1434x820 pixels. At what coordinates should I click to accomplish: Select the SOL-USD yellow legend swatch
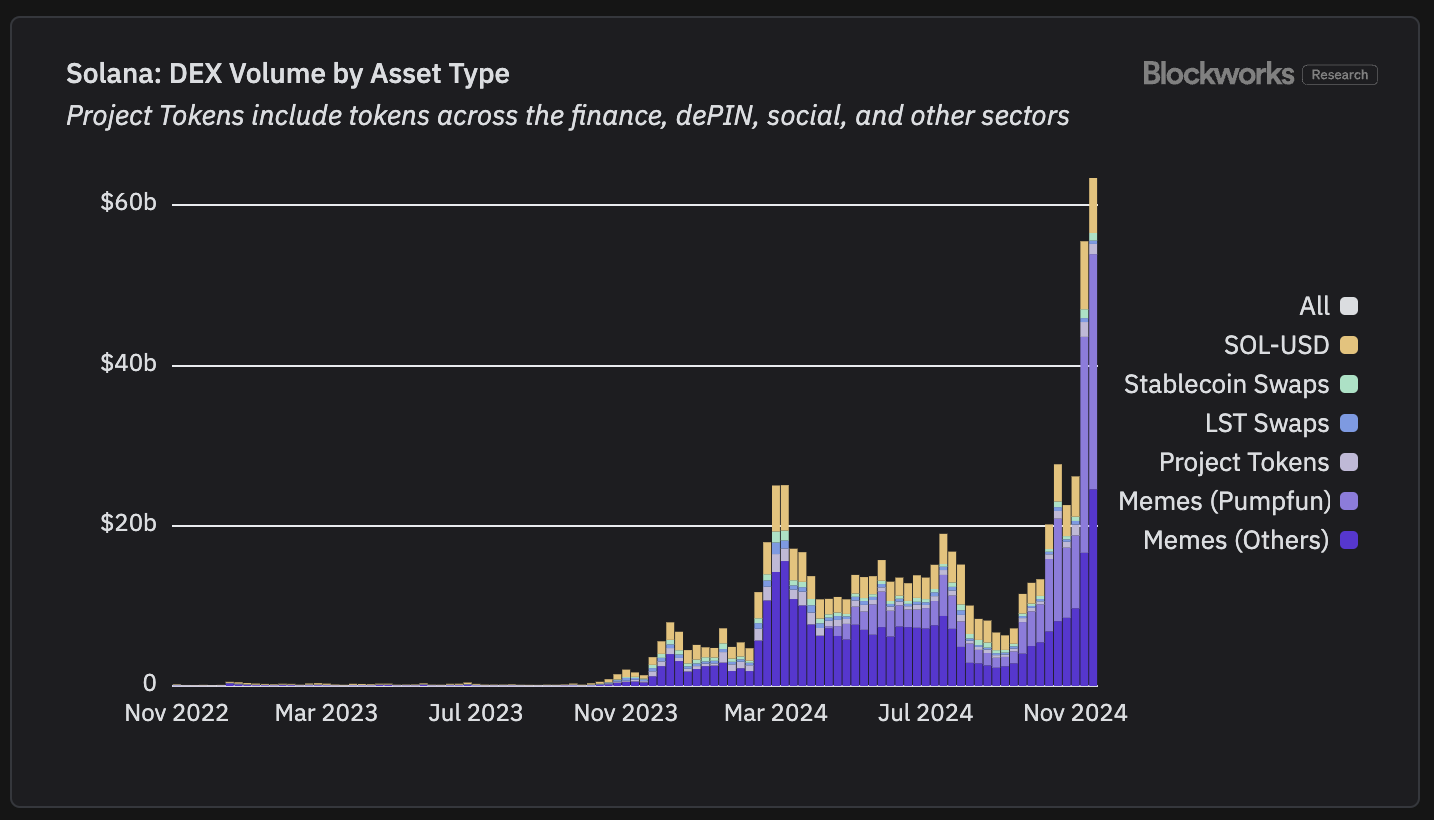(1349, 346)
